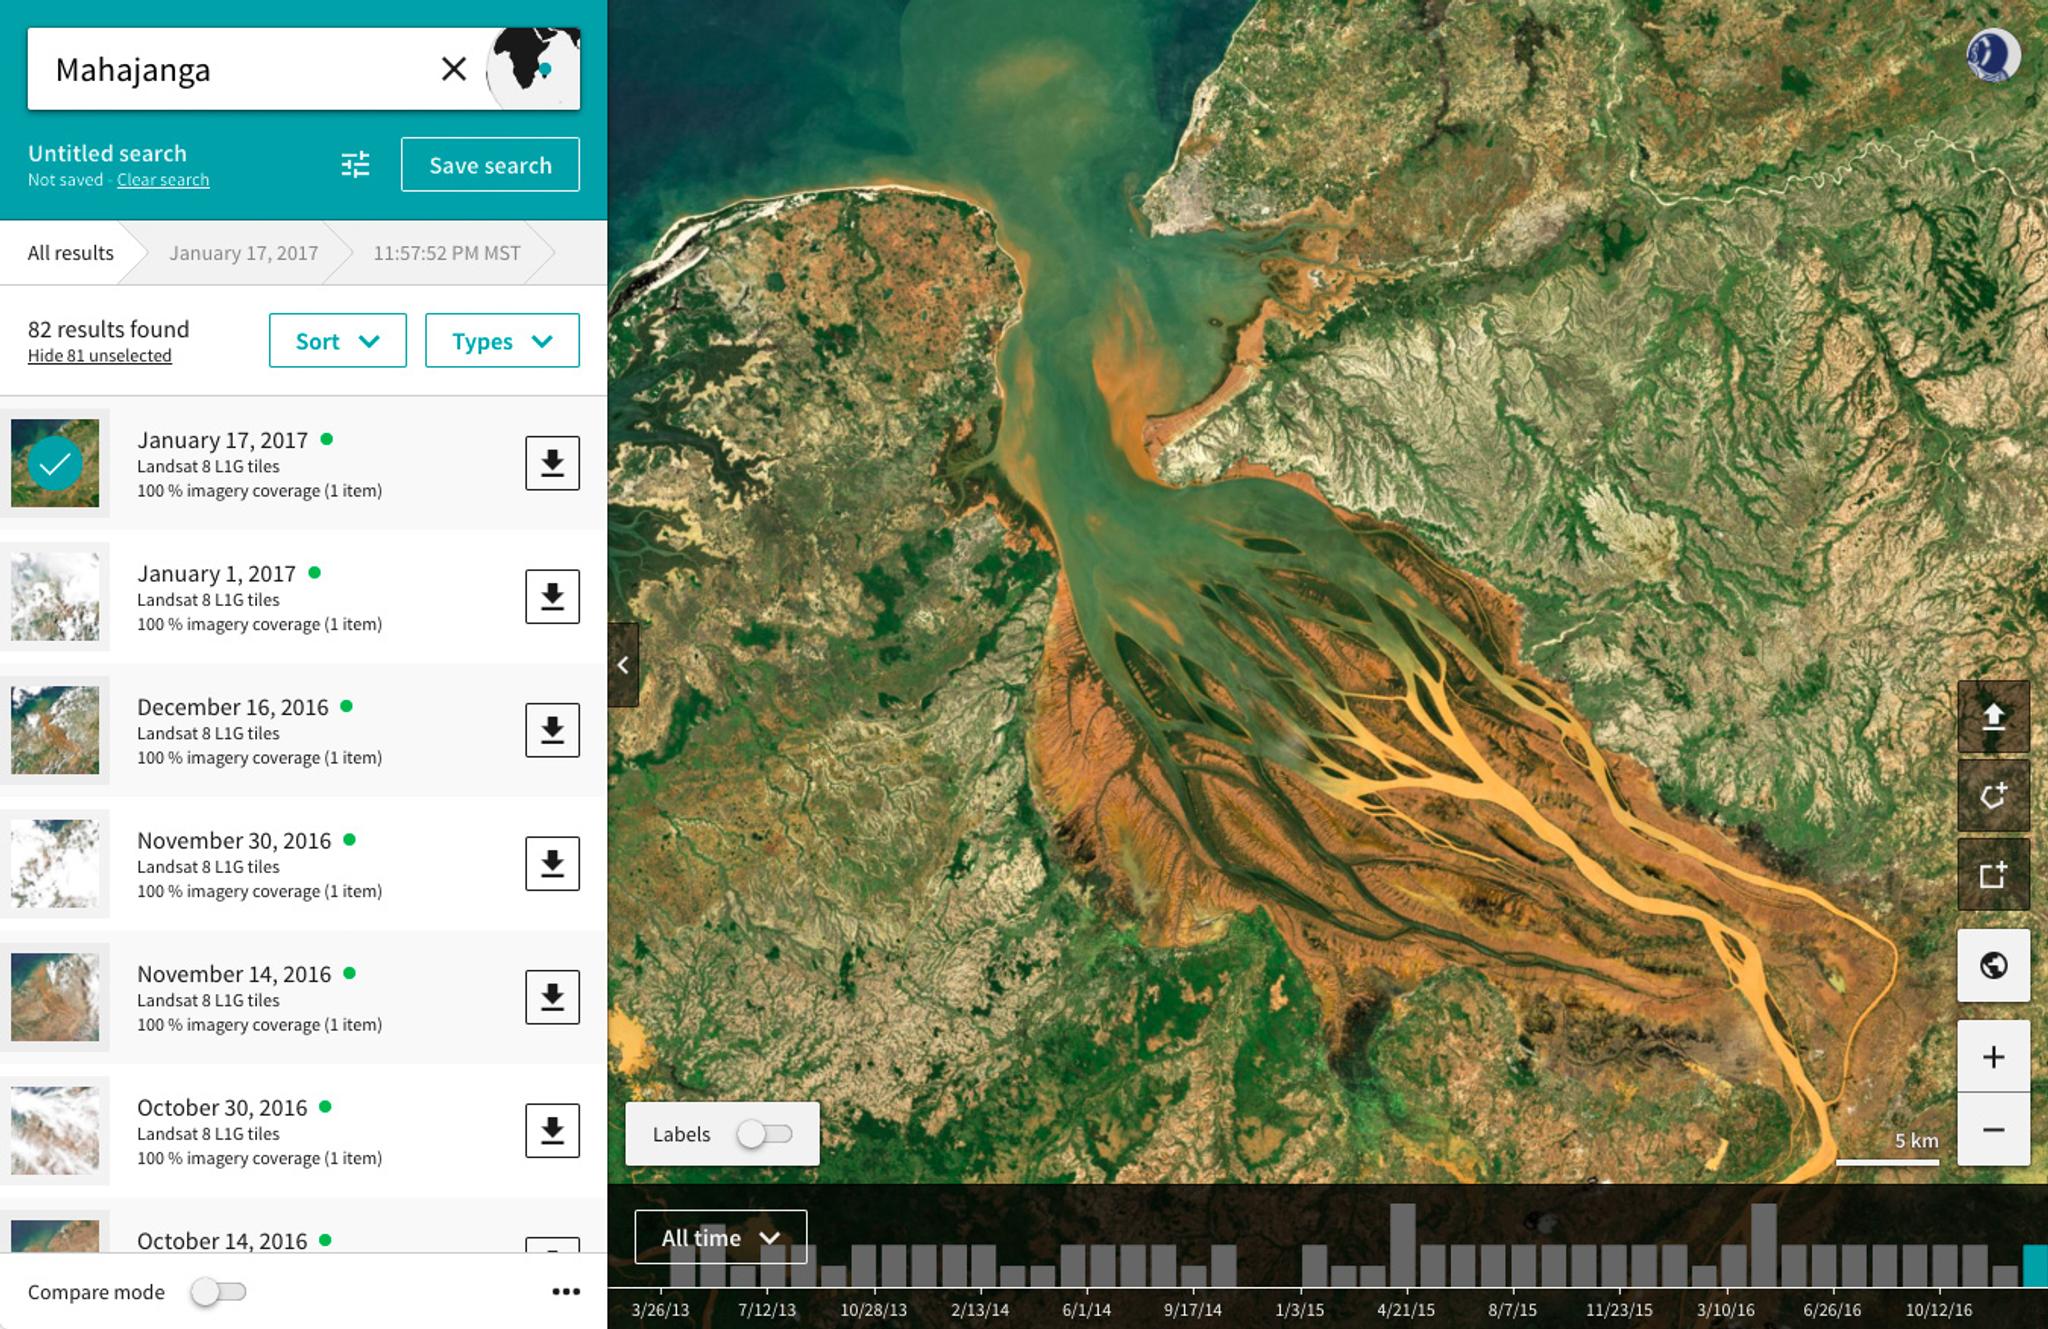The image size is (2048, 1329).
Task: Expand the All time range dropdown
Action: click(720, 1237)
